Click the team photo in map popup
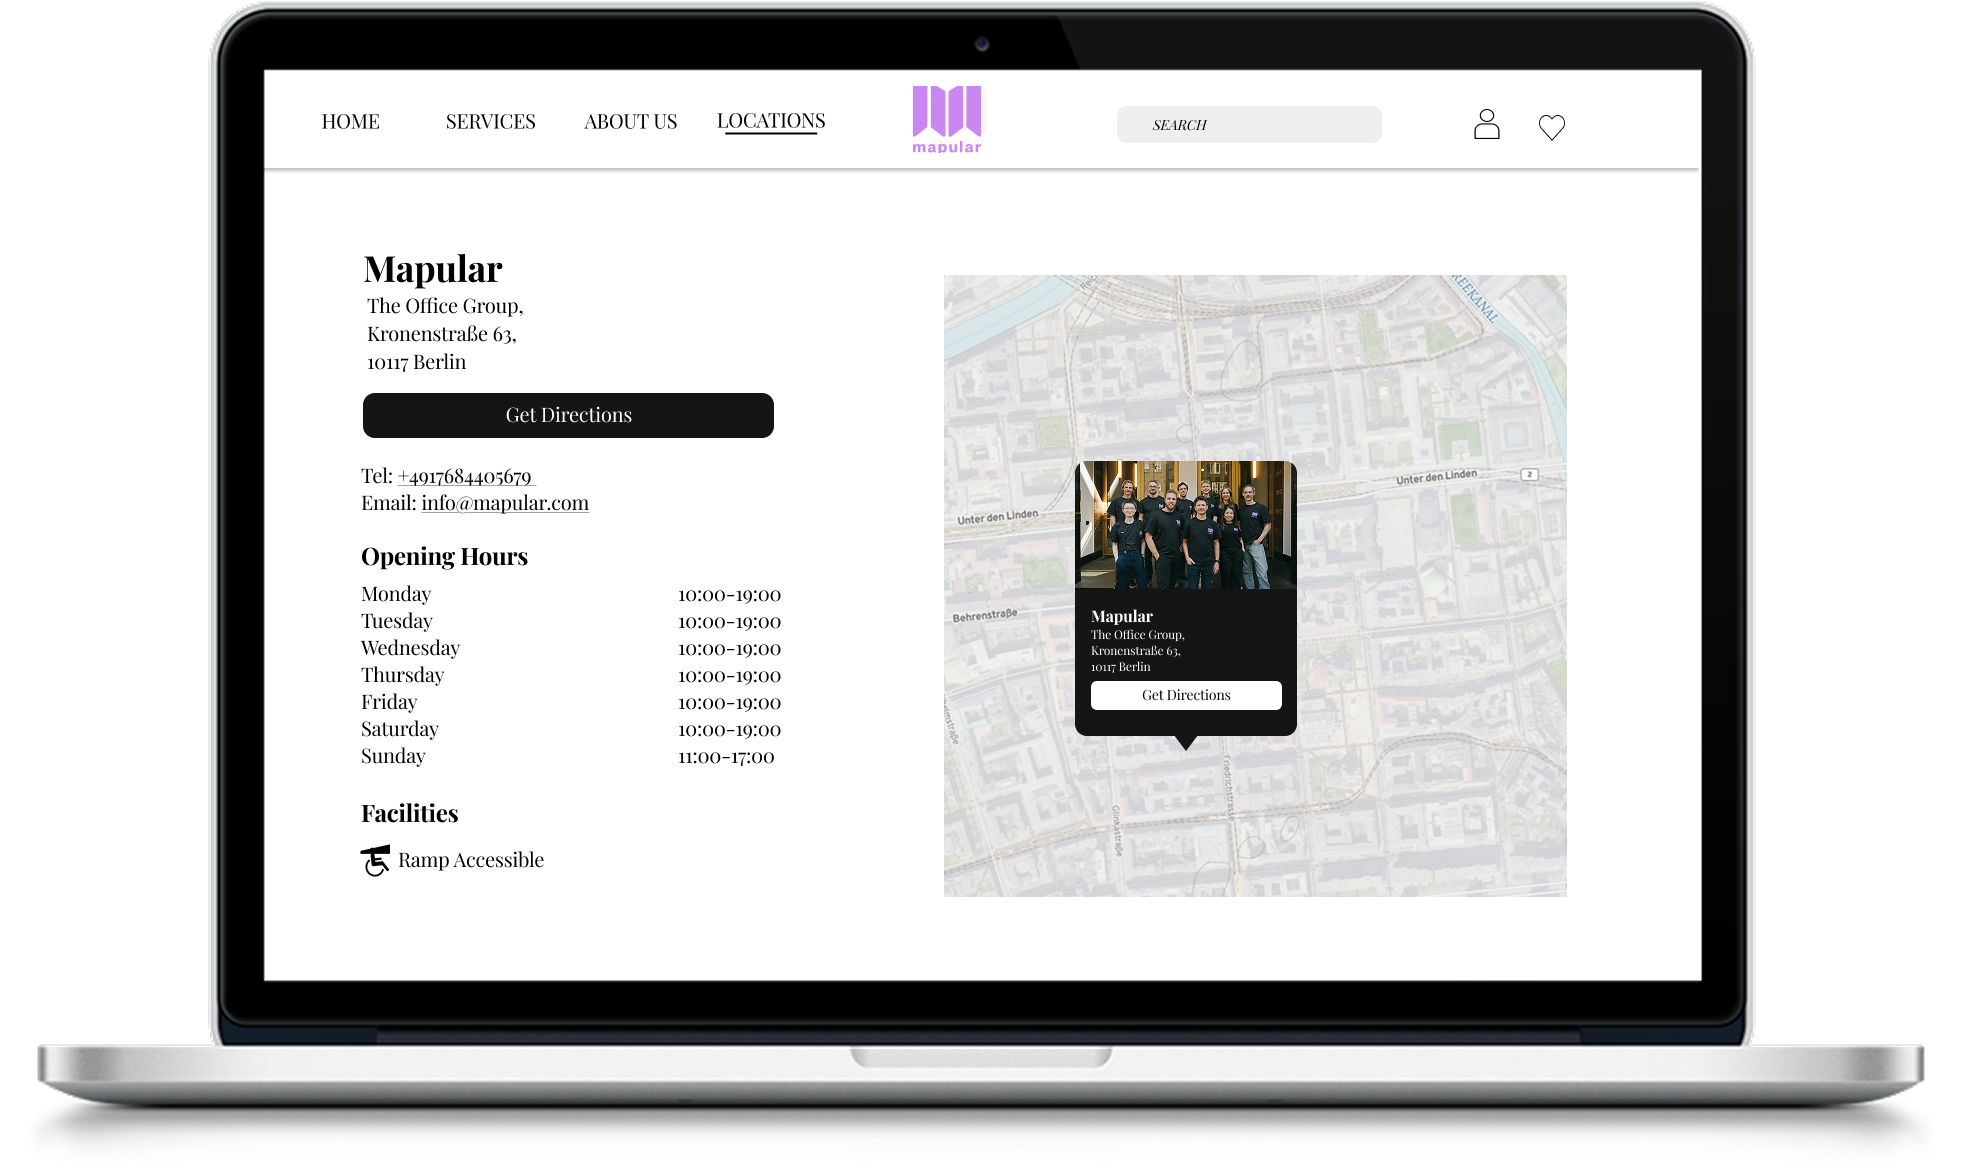Viewport: 1962px width, 1173px height. (x=1185, y=525)
